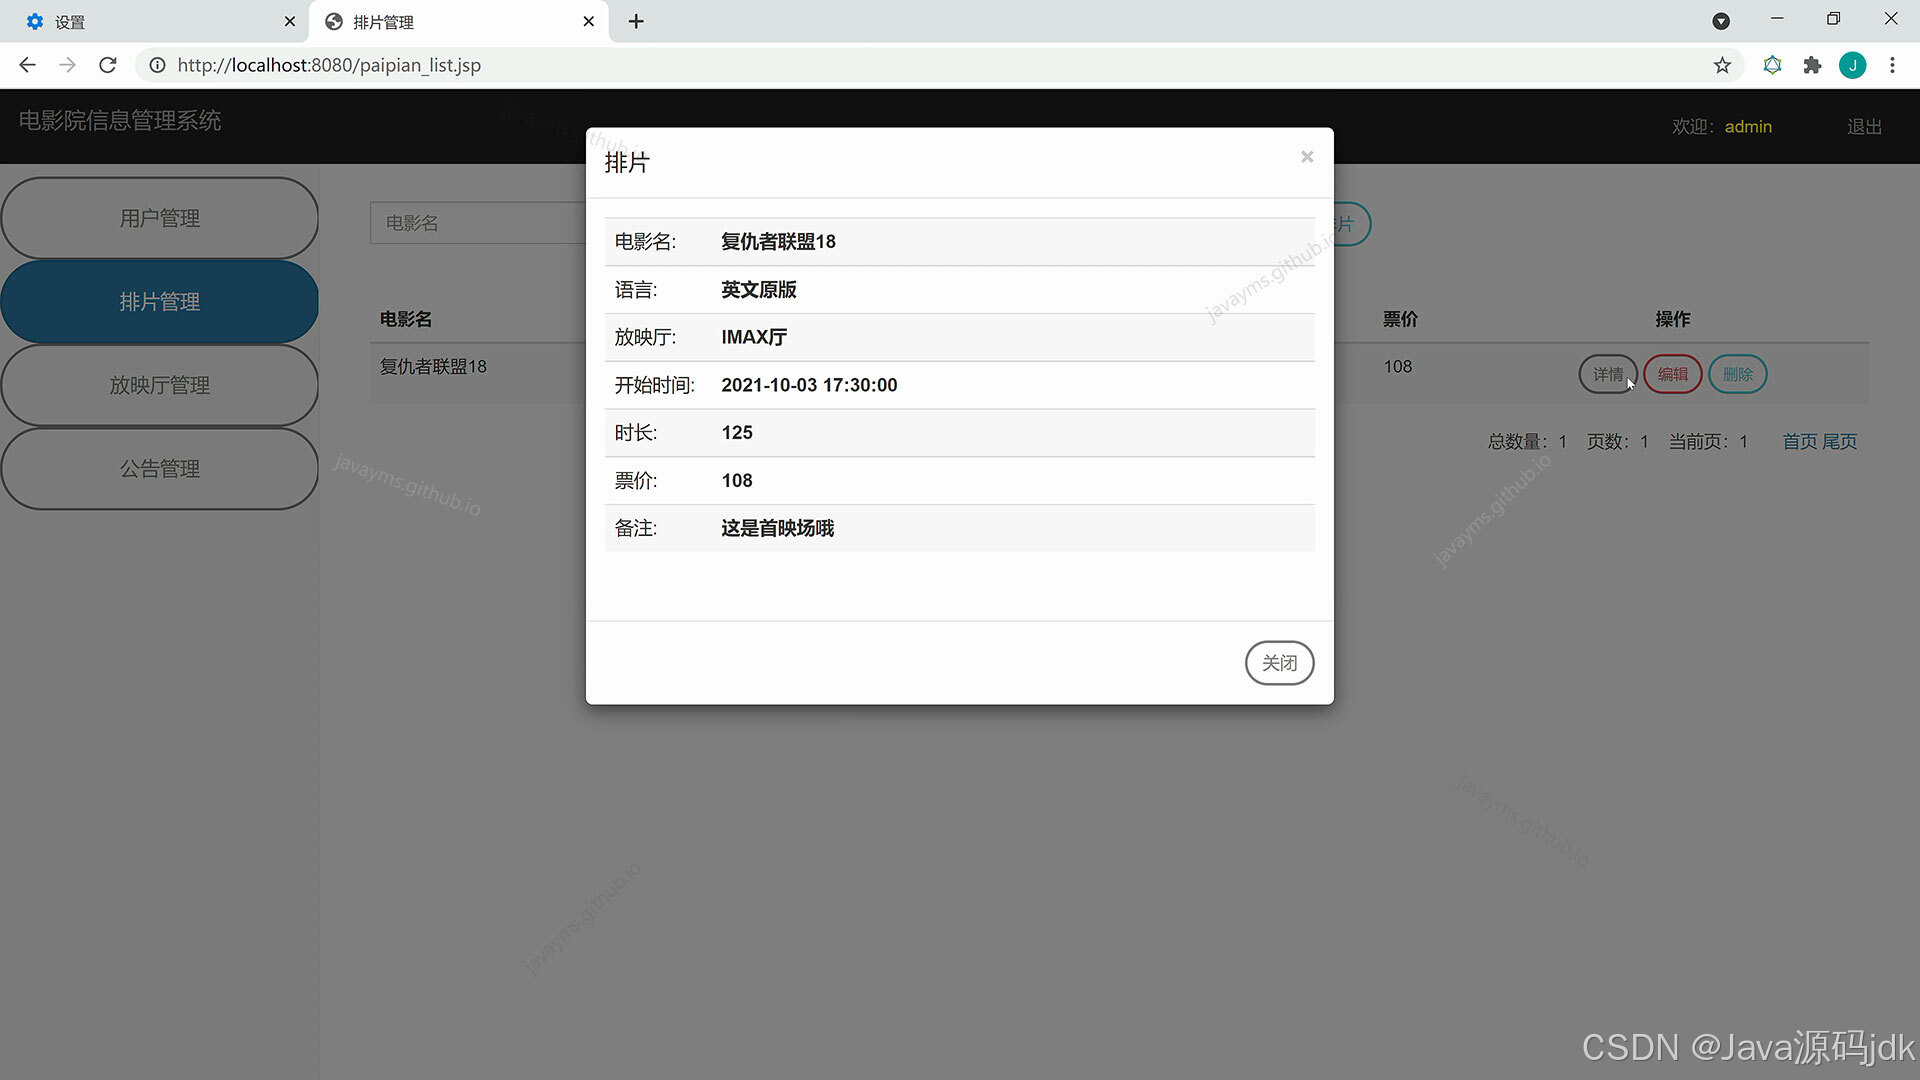The height and width of the screenshot is (1080, 1920).
Task: Open the extensions puzzle icon
Action: pyautogui.click(x=1812, y=65)
